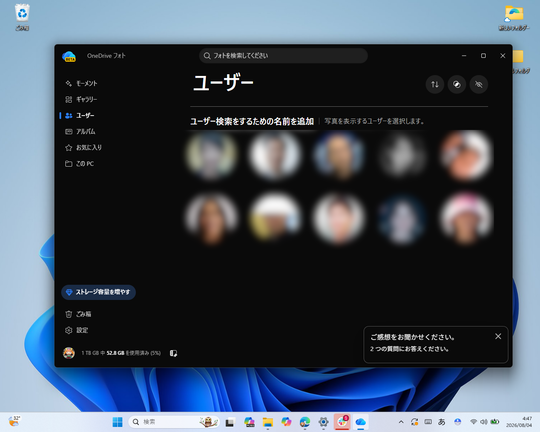
Task: Expand the system tray hidden icons chevron
Action: (401, 422)
